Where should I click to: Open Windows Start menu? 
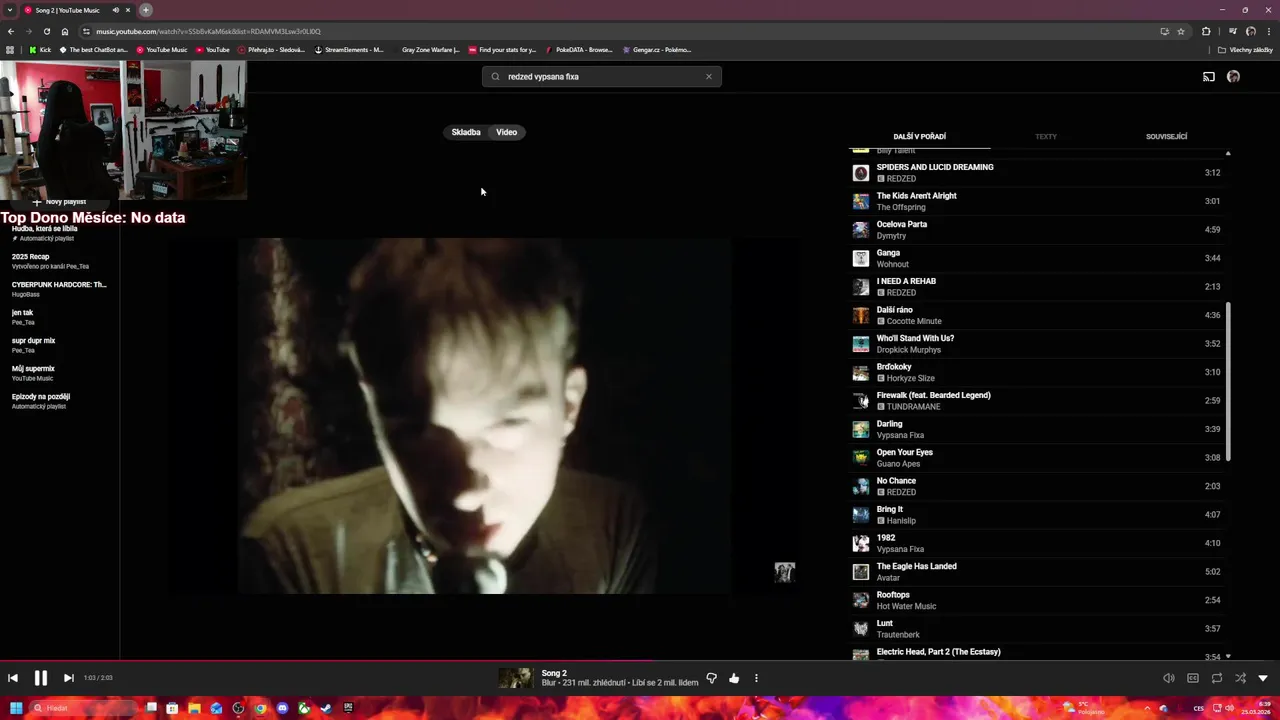15,708
